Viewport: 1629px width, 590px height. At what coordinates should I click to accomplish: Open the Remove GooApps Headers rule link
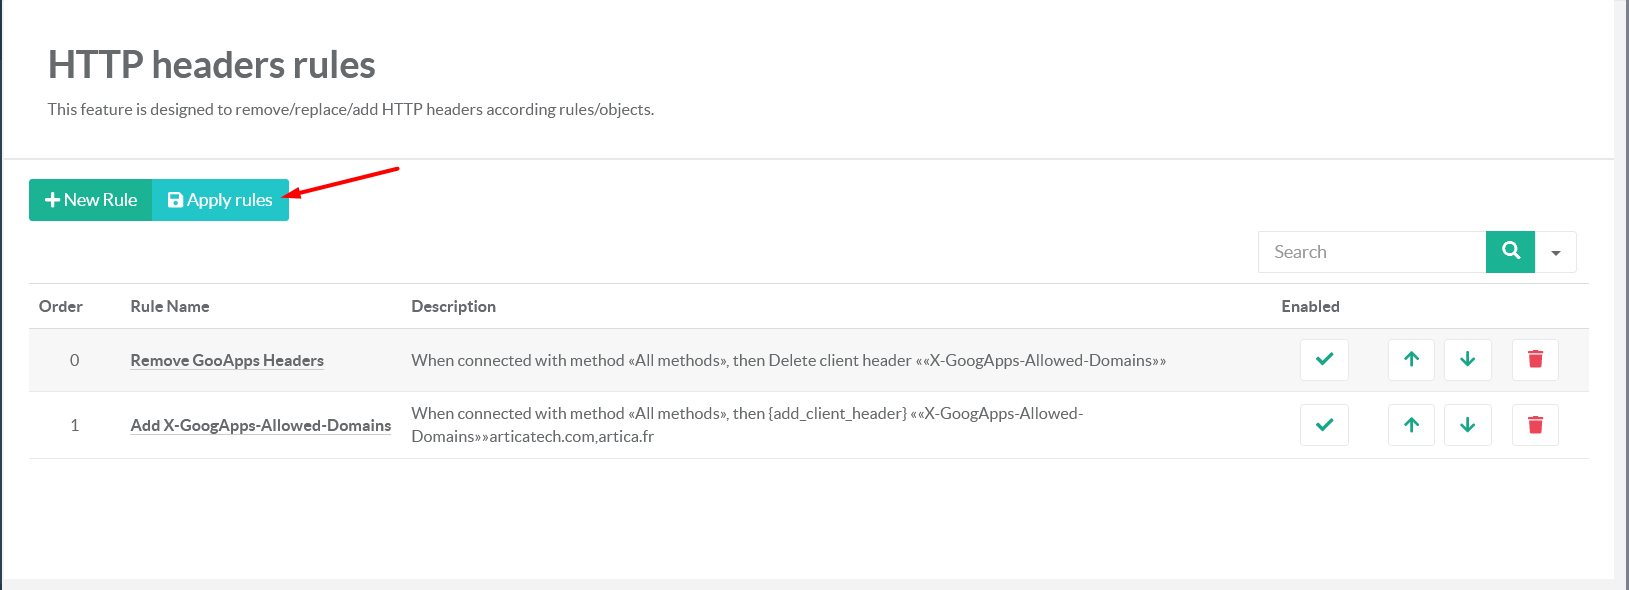227,361
